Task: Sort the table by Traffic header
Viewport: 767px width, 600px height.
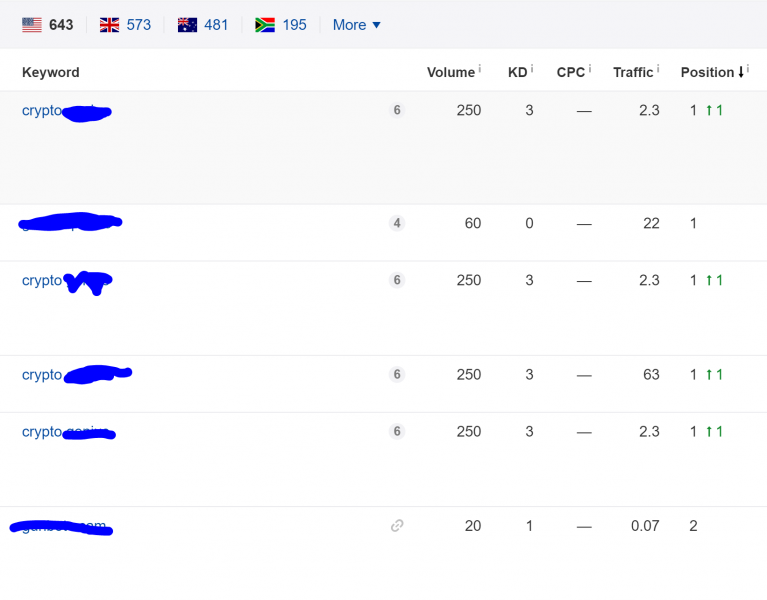Action: point(633,72)
